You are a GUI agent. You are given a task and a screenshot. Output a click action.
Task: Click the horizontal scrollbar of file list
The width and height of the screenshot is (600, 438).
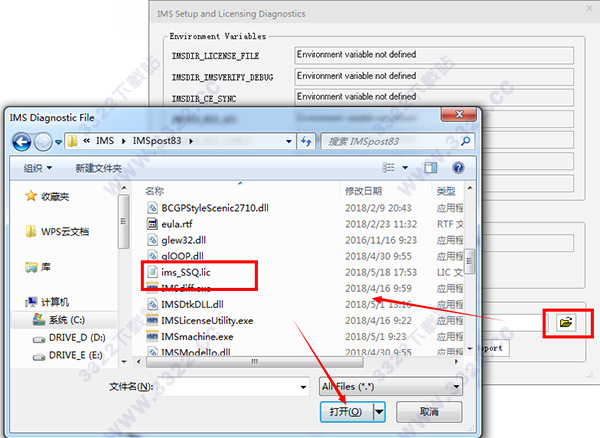(x=254, y=361)
